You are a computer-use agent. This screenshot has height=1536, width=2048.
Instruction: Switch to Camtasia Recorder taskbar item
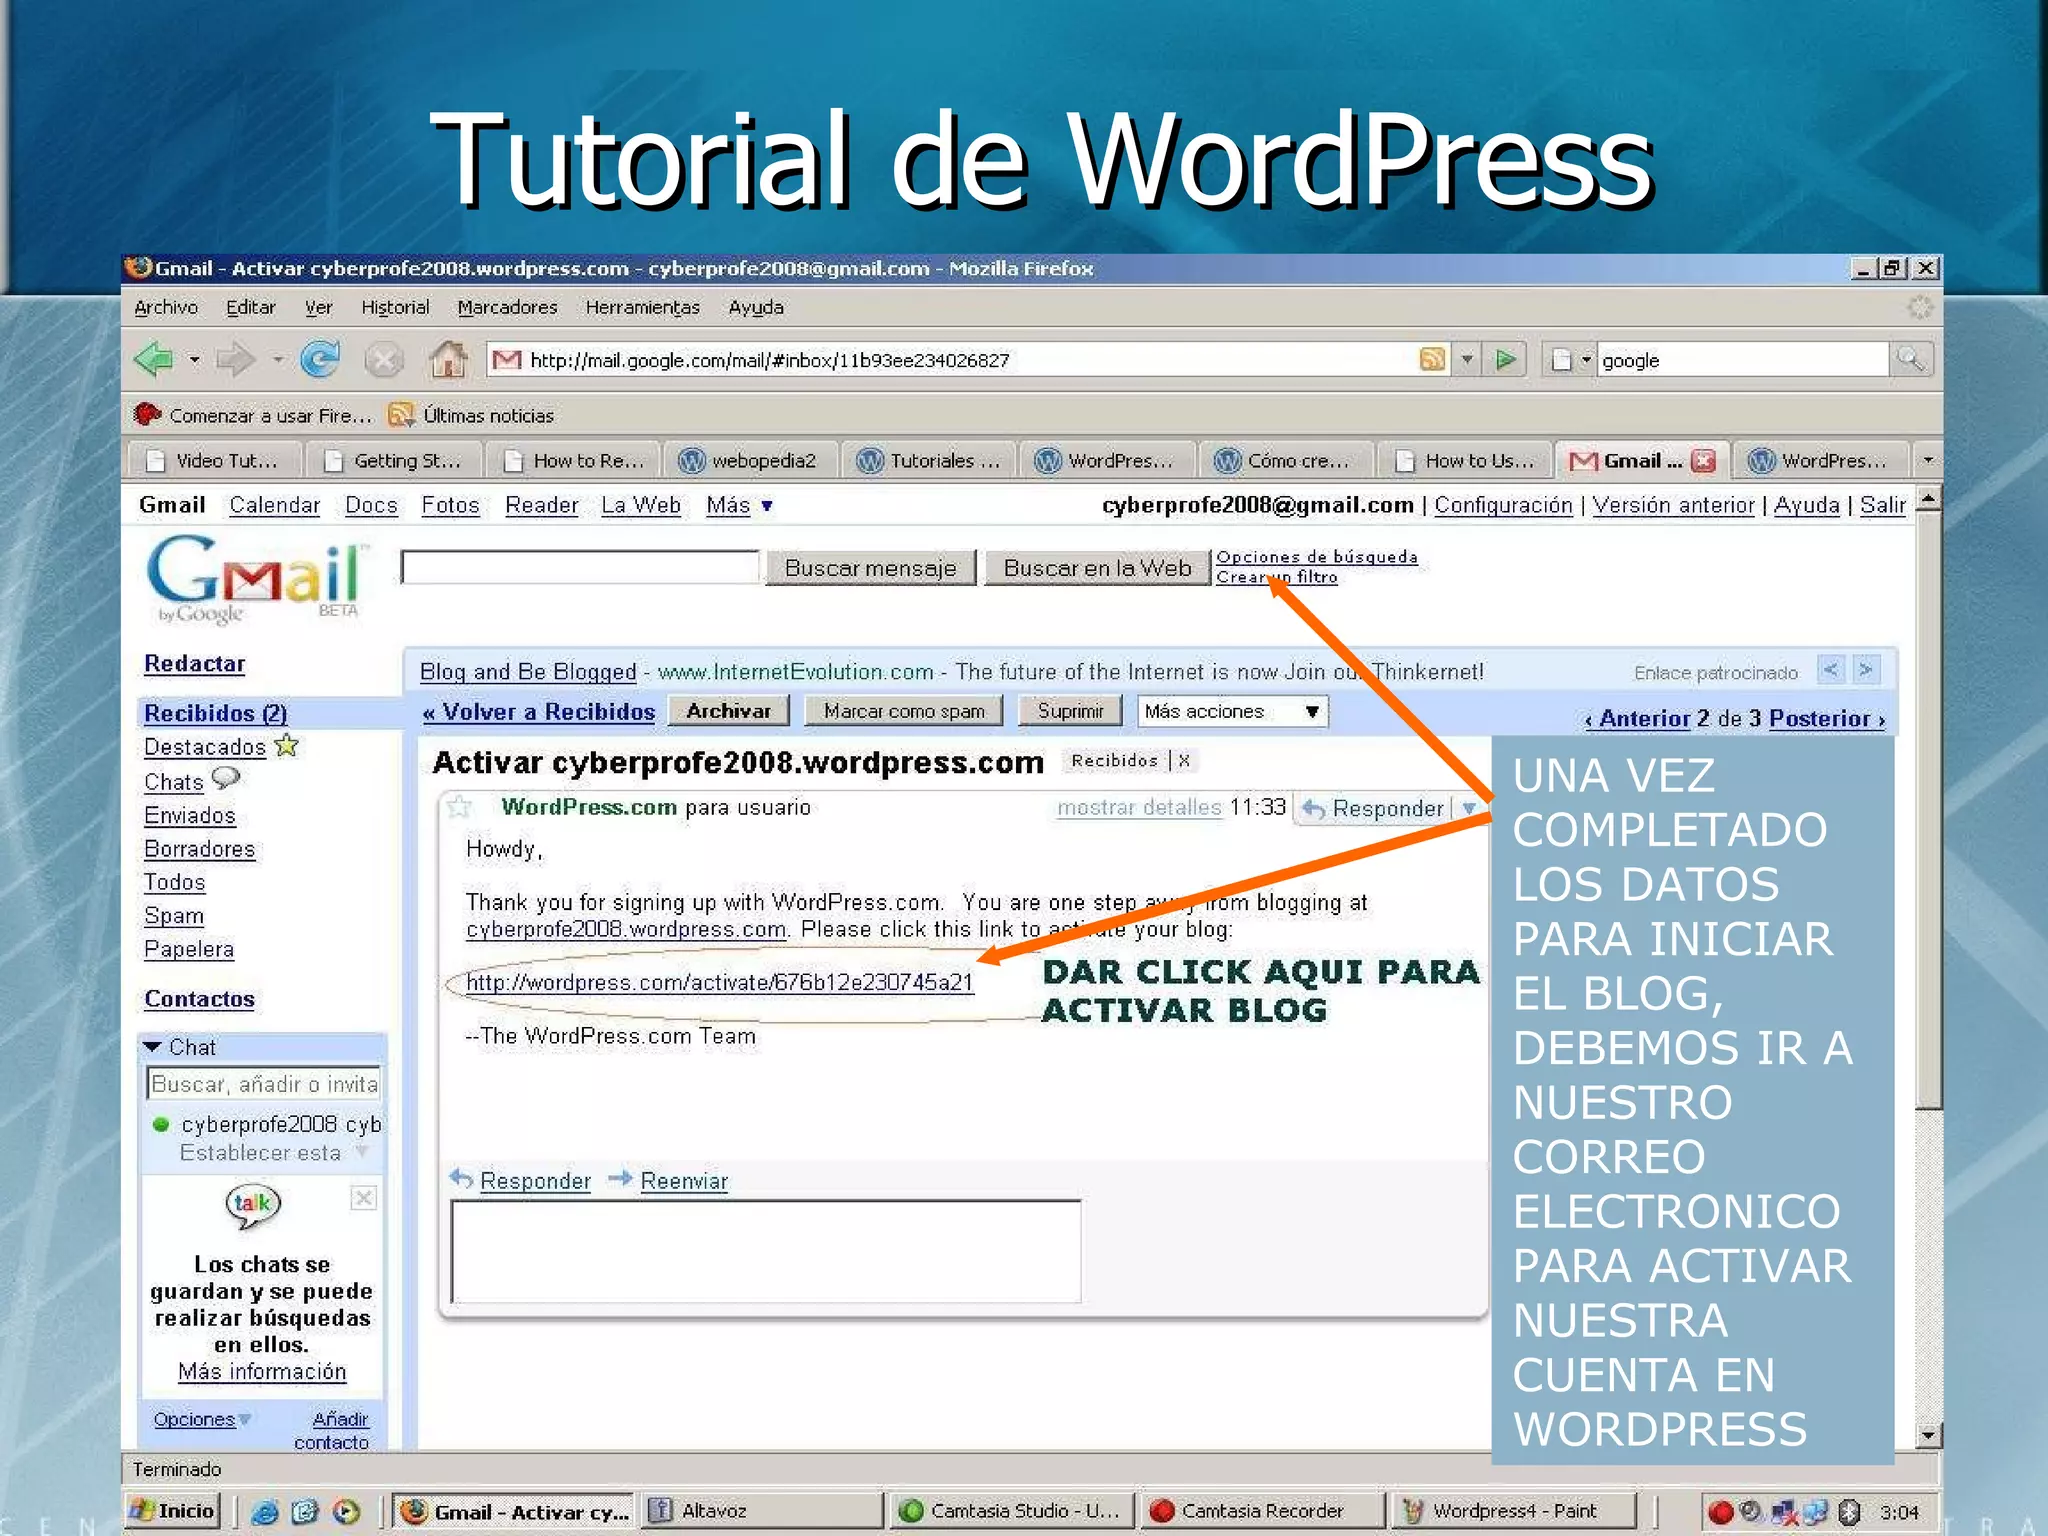coord(1260,1511)
